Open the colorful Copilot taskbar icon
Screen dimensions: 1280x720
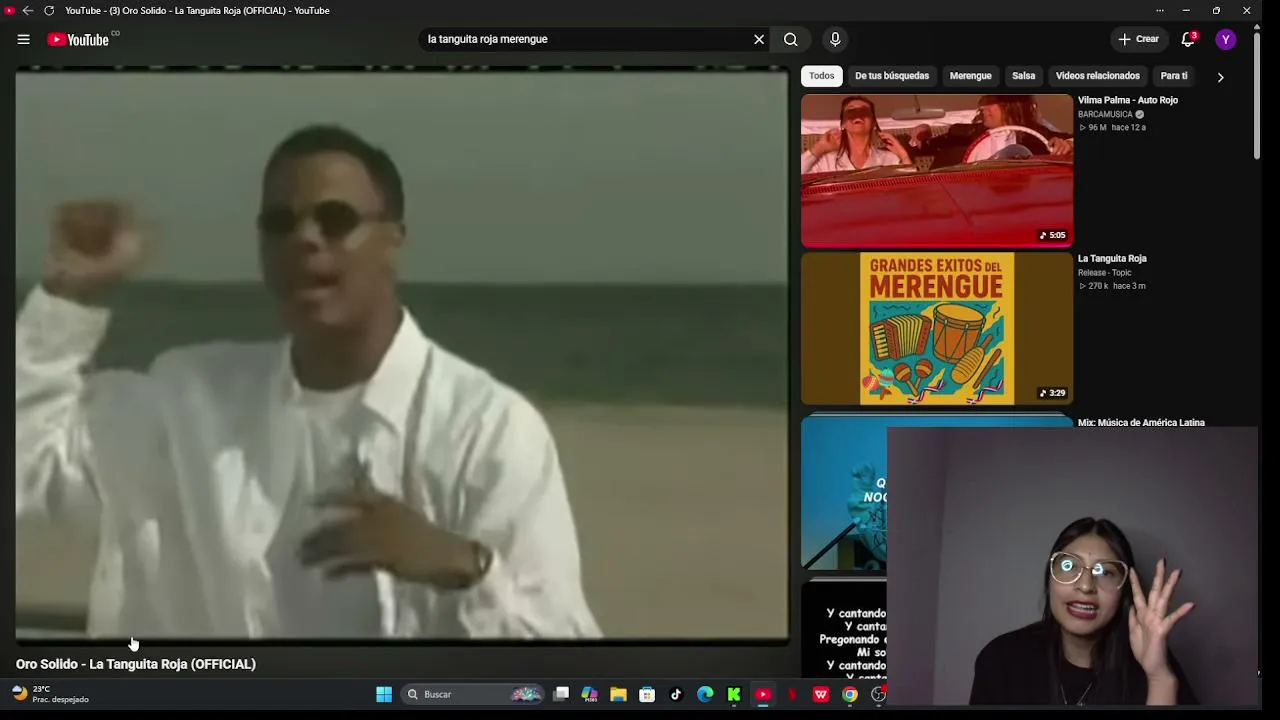pyautogui.click(x=589, y=694)
